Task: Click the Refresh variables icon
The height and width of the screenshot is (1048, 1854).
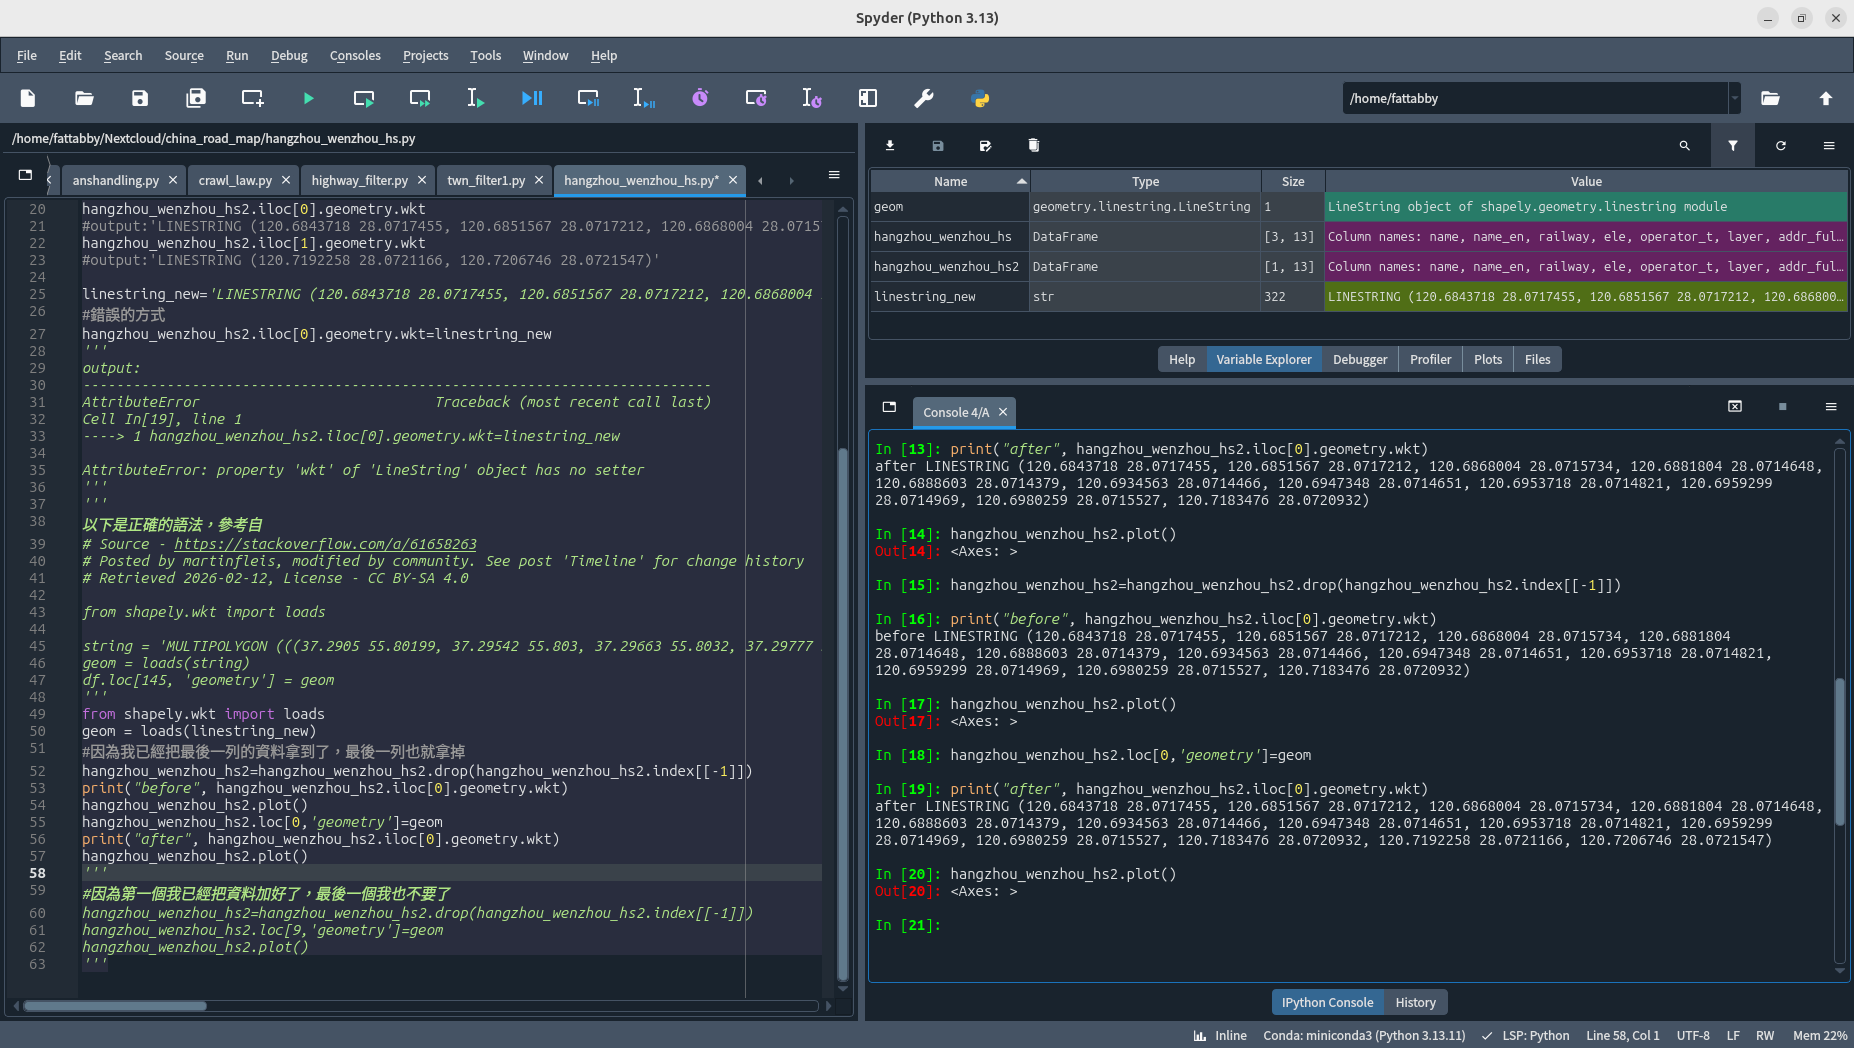Action: coord(1780,146)
